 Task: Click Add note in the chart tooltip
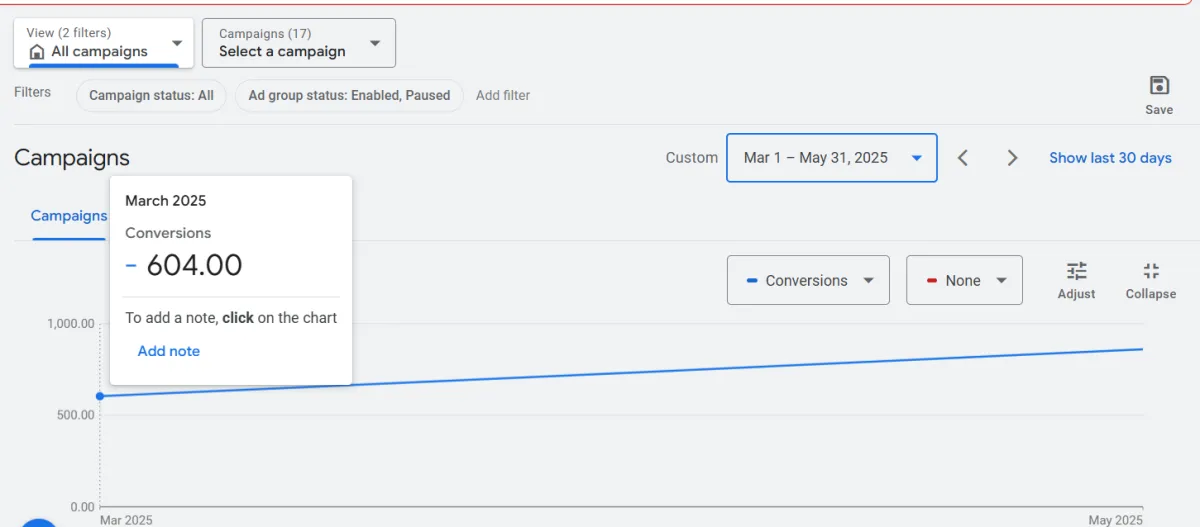(x=169, y=351)
